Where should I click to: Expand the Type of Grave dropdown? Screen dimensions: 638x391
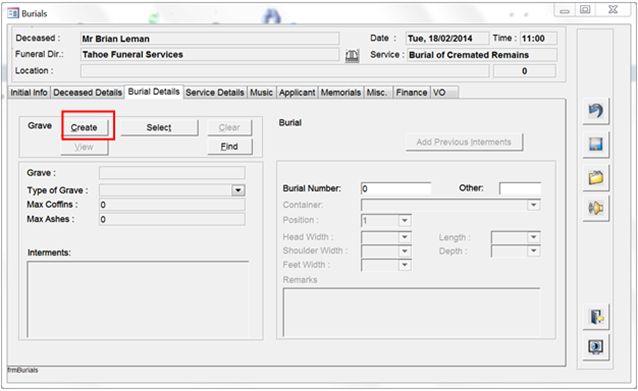click(x=238, y=190)
